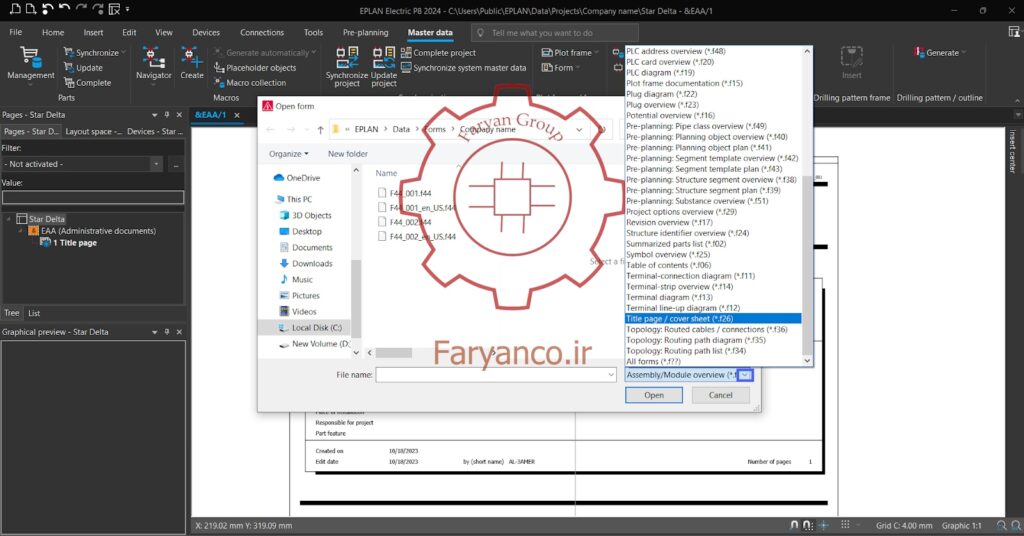This screenshot has height=536, width=1024.
Task: Switch to the Insert ribbon tab
Action: click(x=93, y=32)
